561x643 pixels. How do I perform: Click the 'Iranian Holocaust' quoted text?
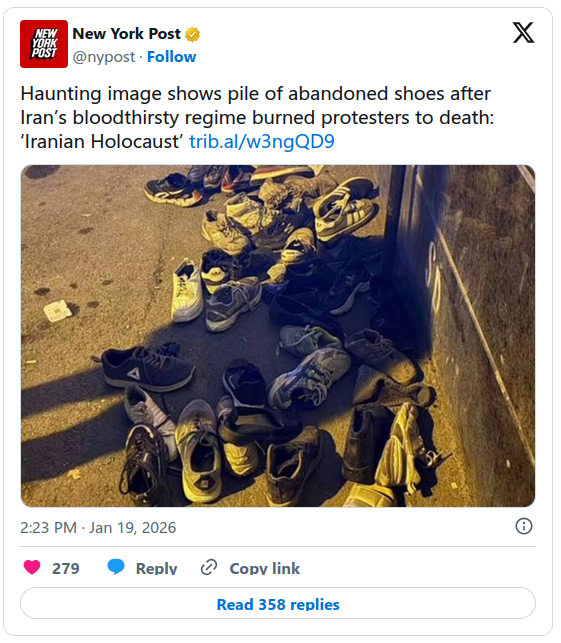tap(102, 141)
